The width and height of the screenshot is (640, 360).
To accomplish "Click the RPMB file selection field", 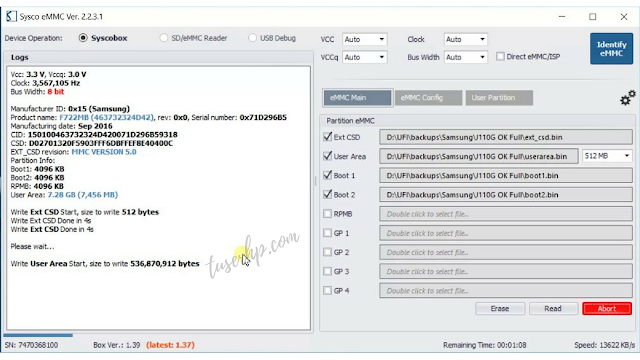I will point(506,214).
